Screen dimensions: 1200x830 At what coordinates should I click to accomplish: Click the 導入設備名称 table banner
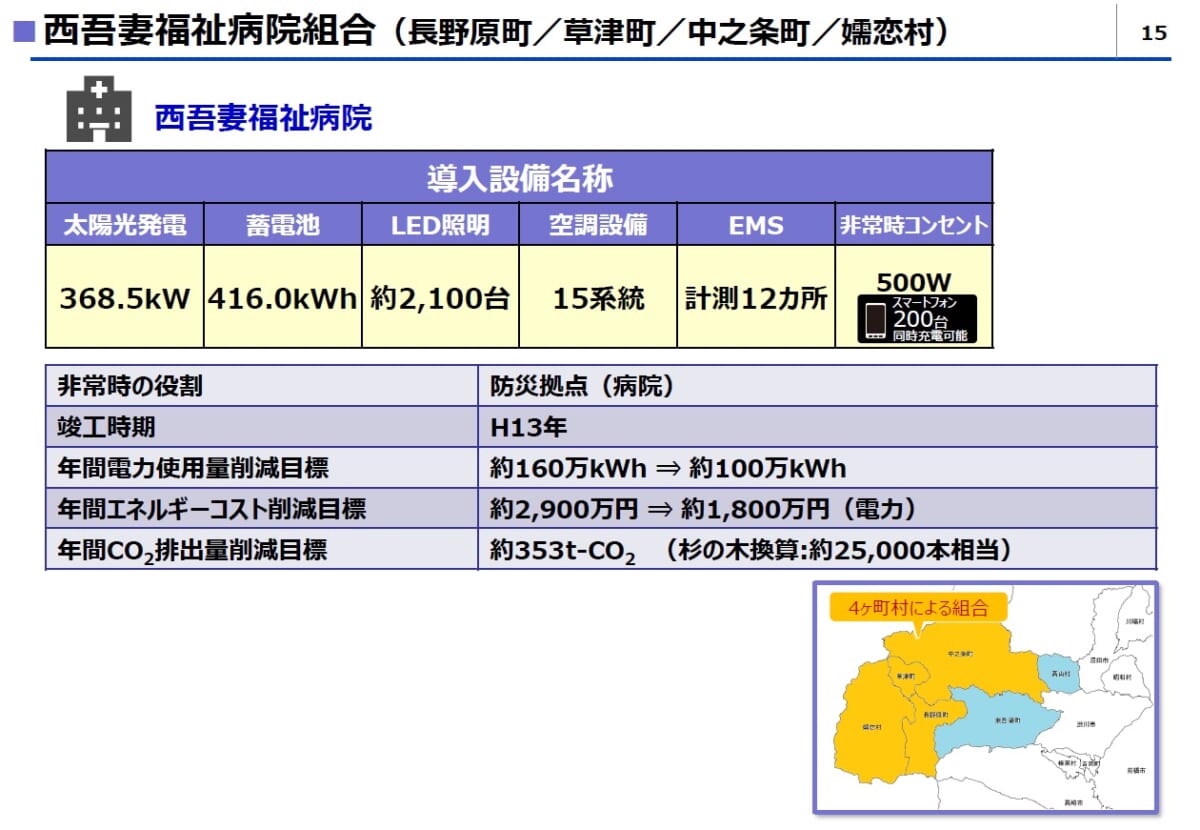[x=519, y=179]
